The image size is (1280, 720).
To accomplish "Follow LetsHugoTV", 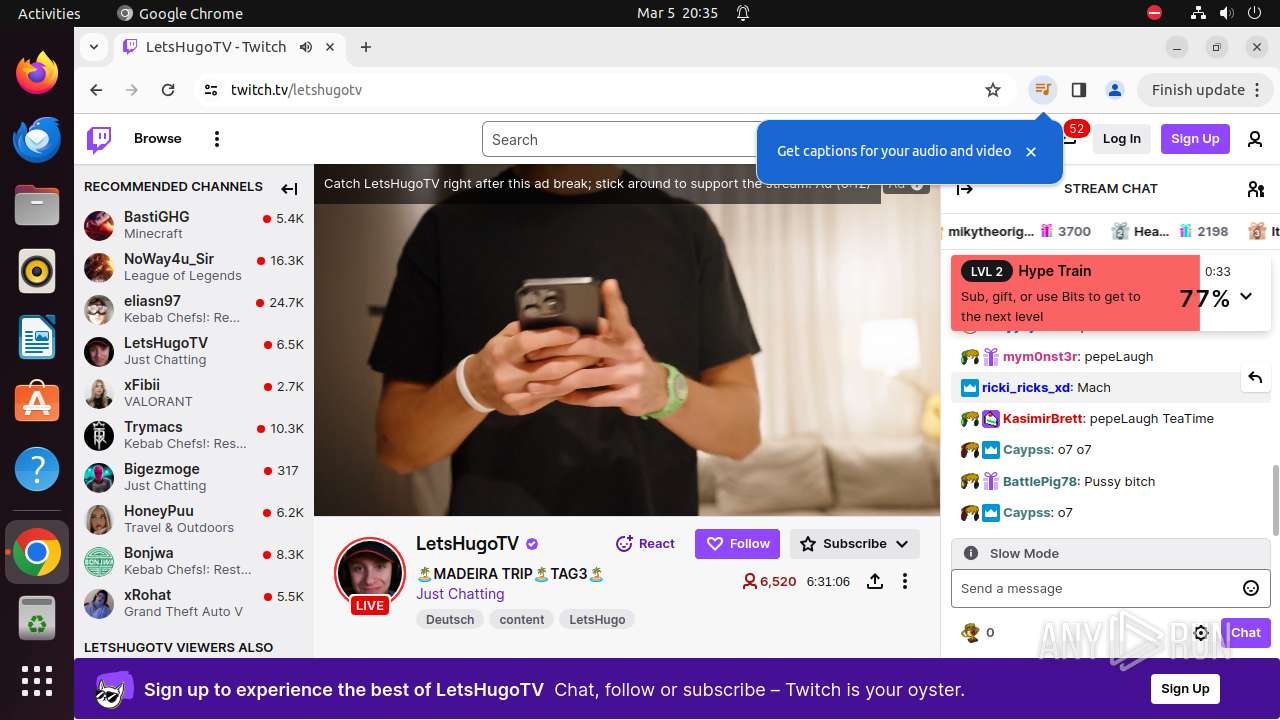I will 738,544.
